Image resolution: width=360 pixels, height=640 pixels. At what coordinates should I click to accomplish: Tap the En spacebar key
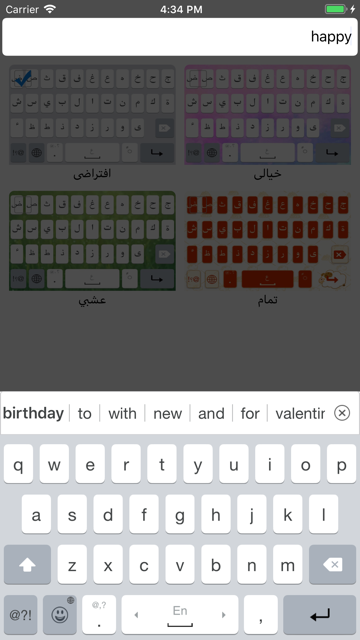tap(180, 614)
